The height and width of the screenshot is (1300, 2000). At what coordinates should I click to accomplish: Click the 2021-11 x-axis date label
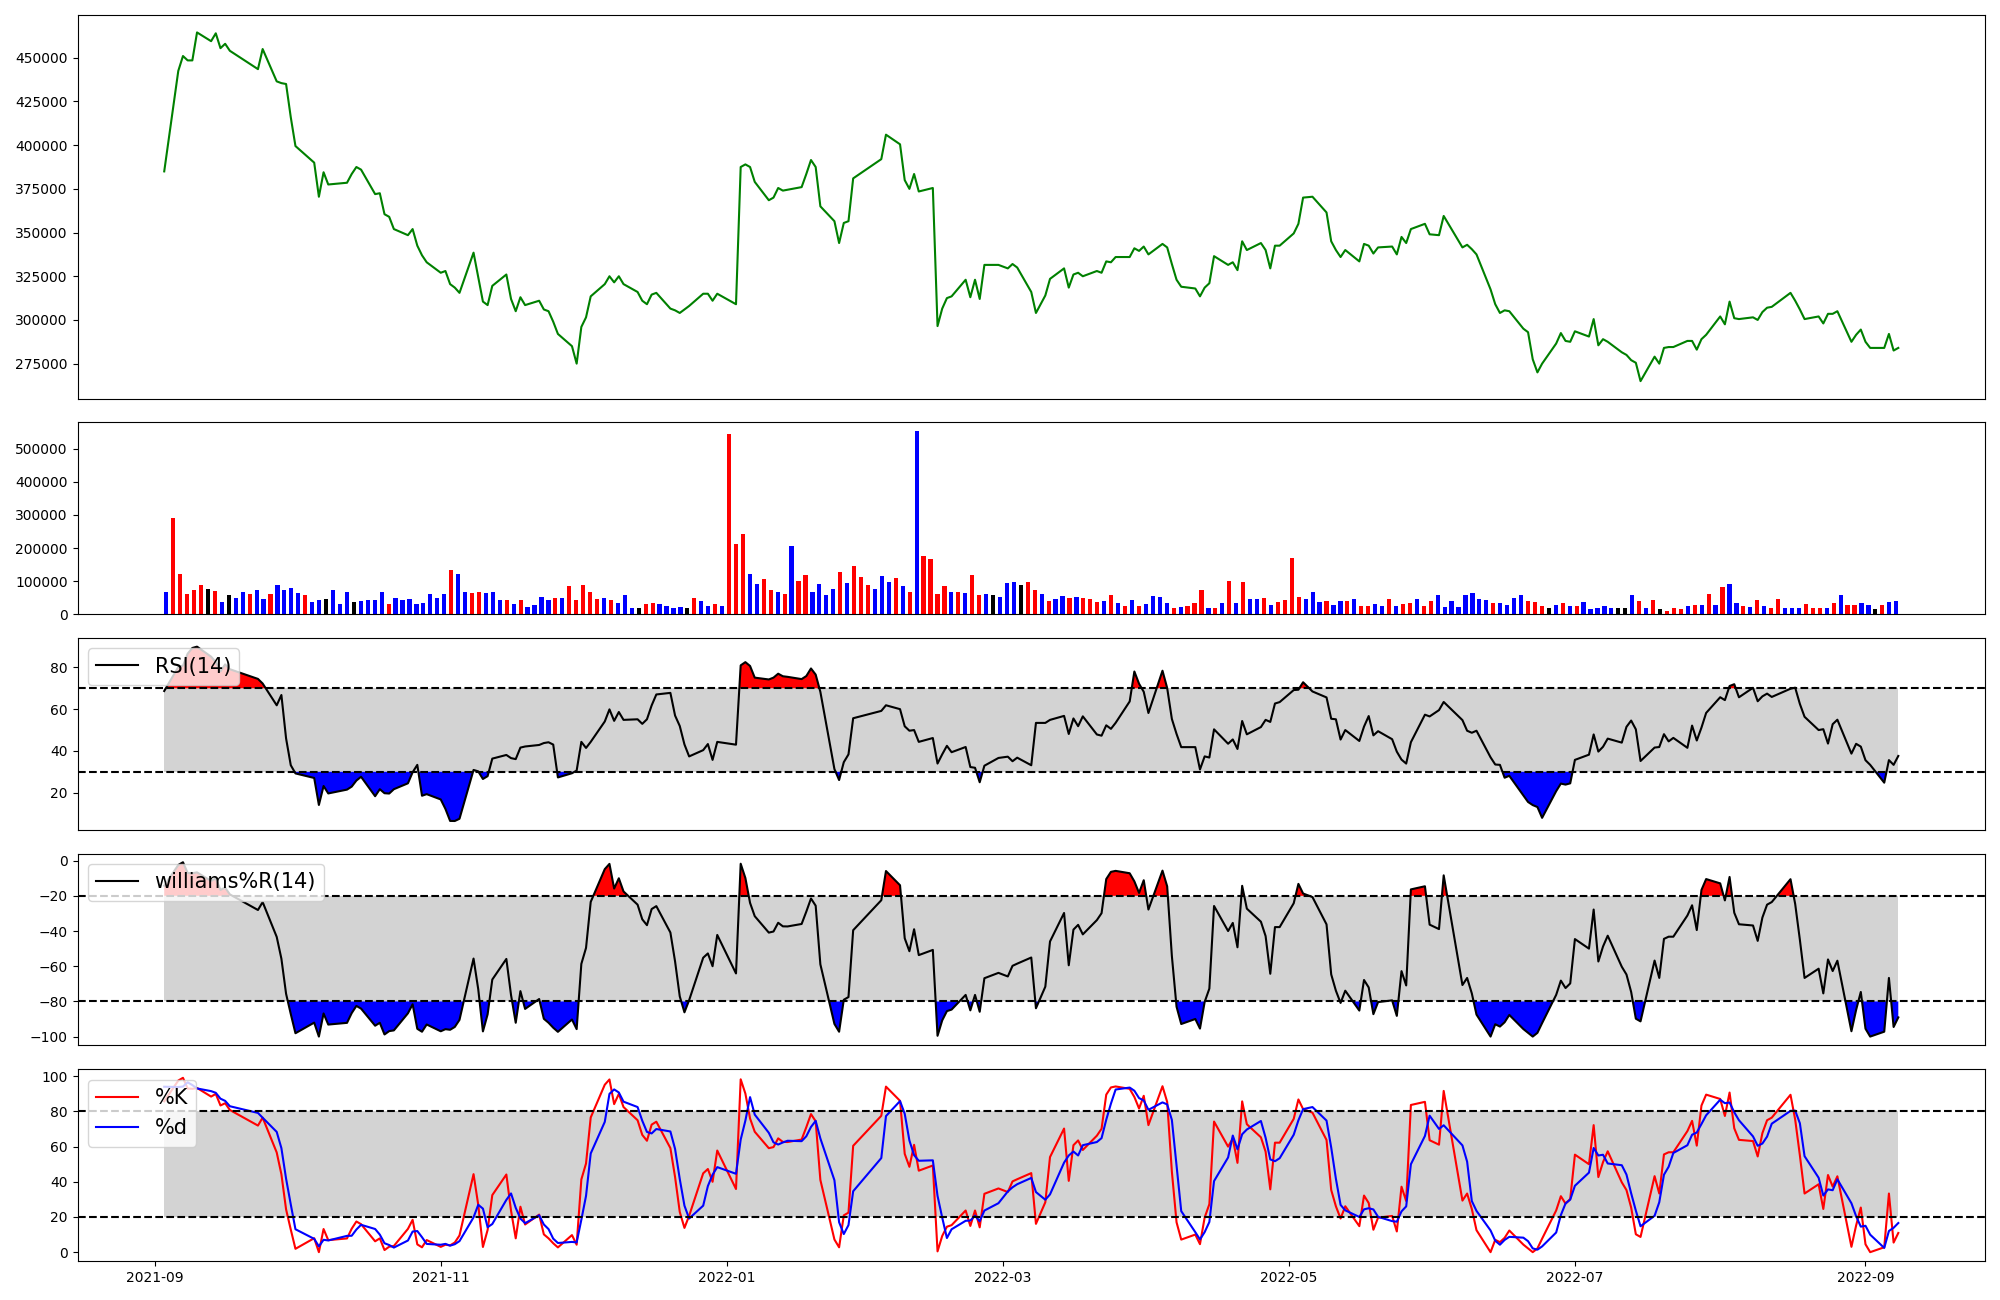(441, 1277)
